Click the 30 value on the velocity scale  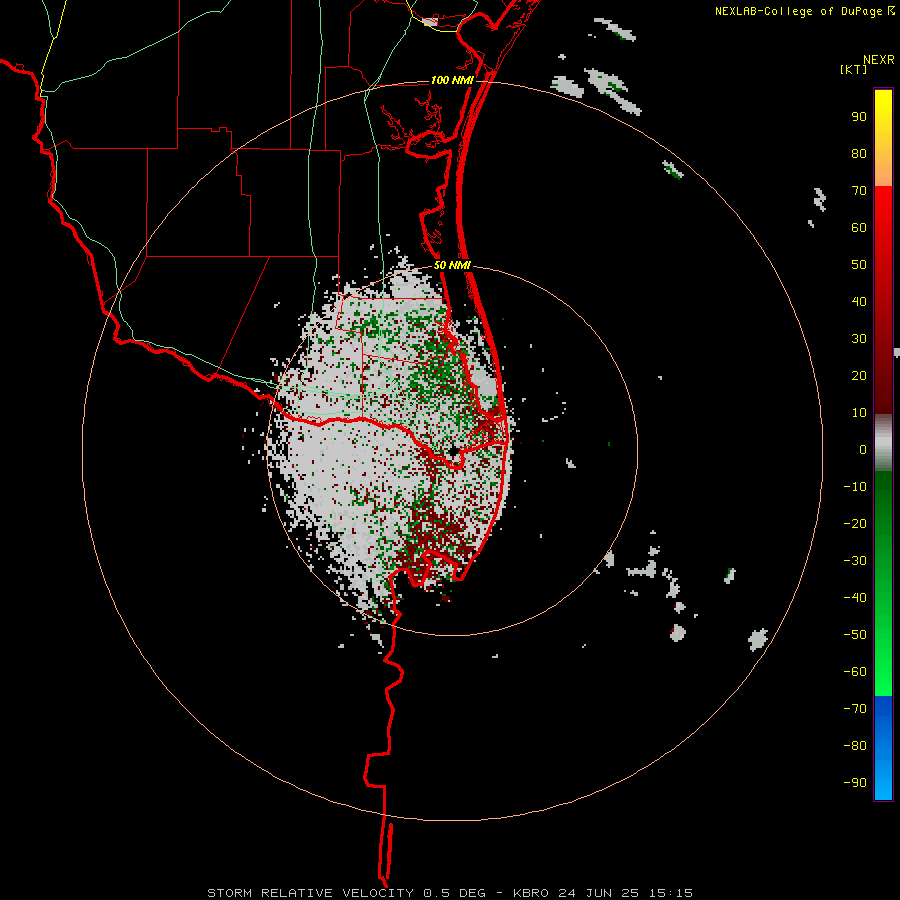click(859, 339)
